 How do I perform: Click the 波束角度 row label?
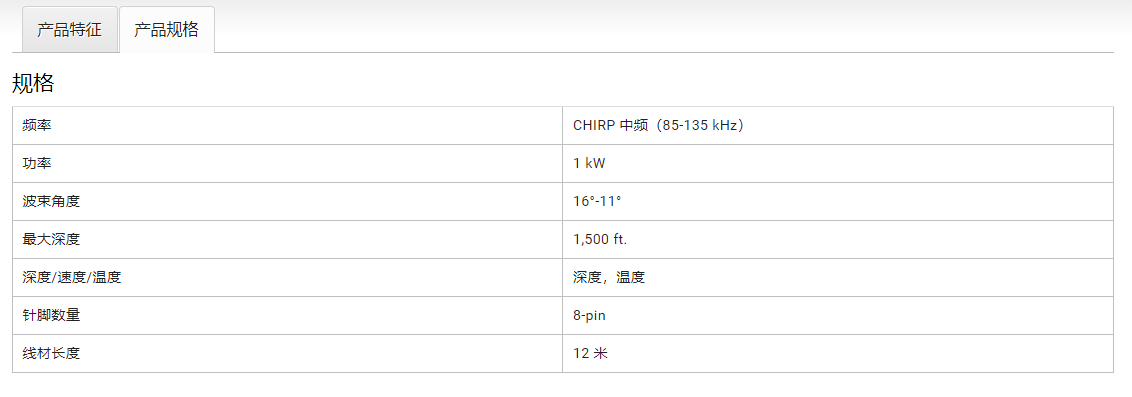click(x=51, y=201)
